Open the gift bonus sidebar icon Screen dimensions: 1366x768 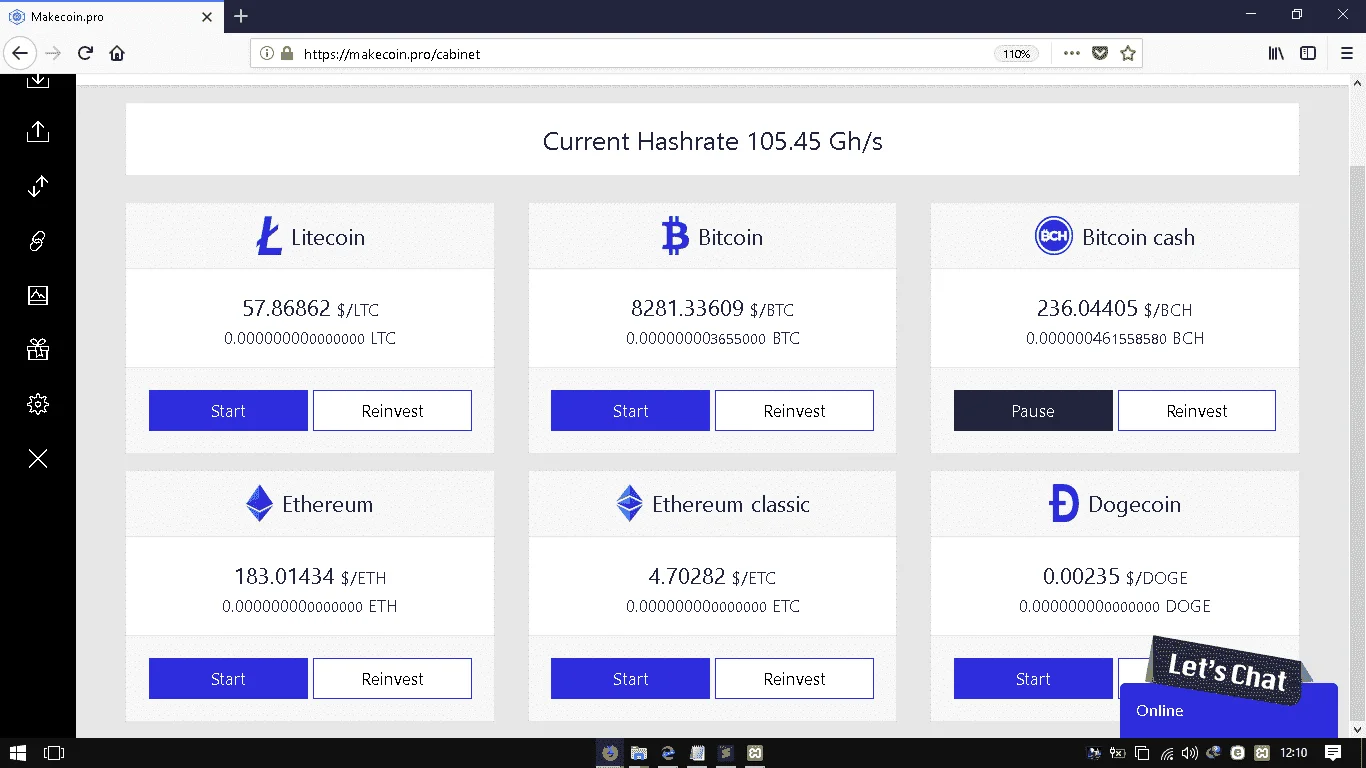pyautogui.click(x=38, y=349)
